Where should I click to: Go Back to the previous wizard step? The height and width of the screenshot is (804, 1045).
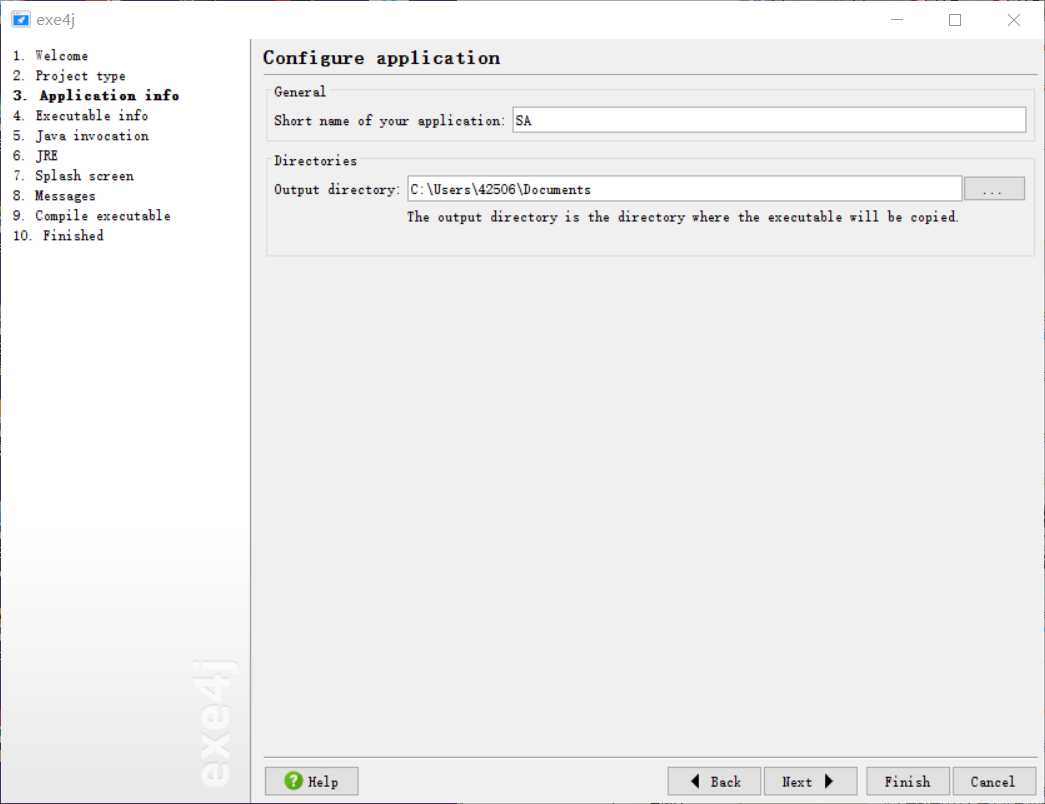point(714,781)
